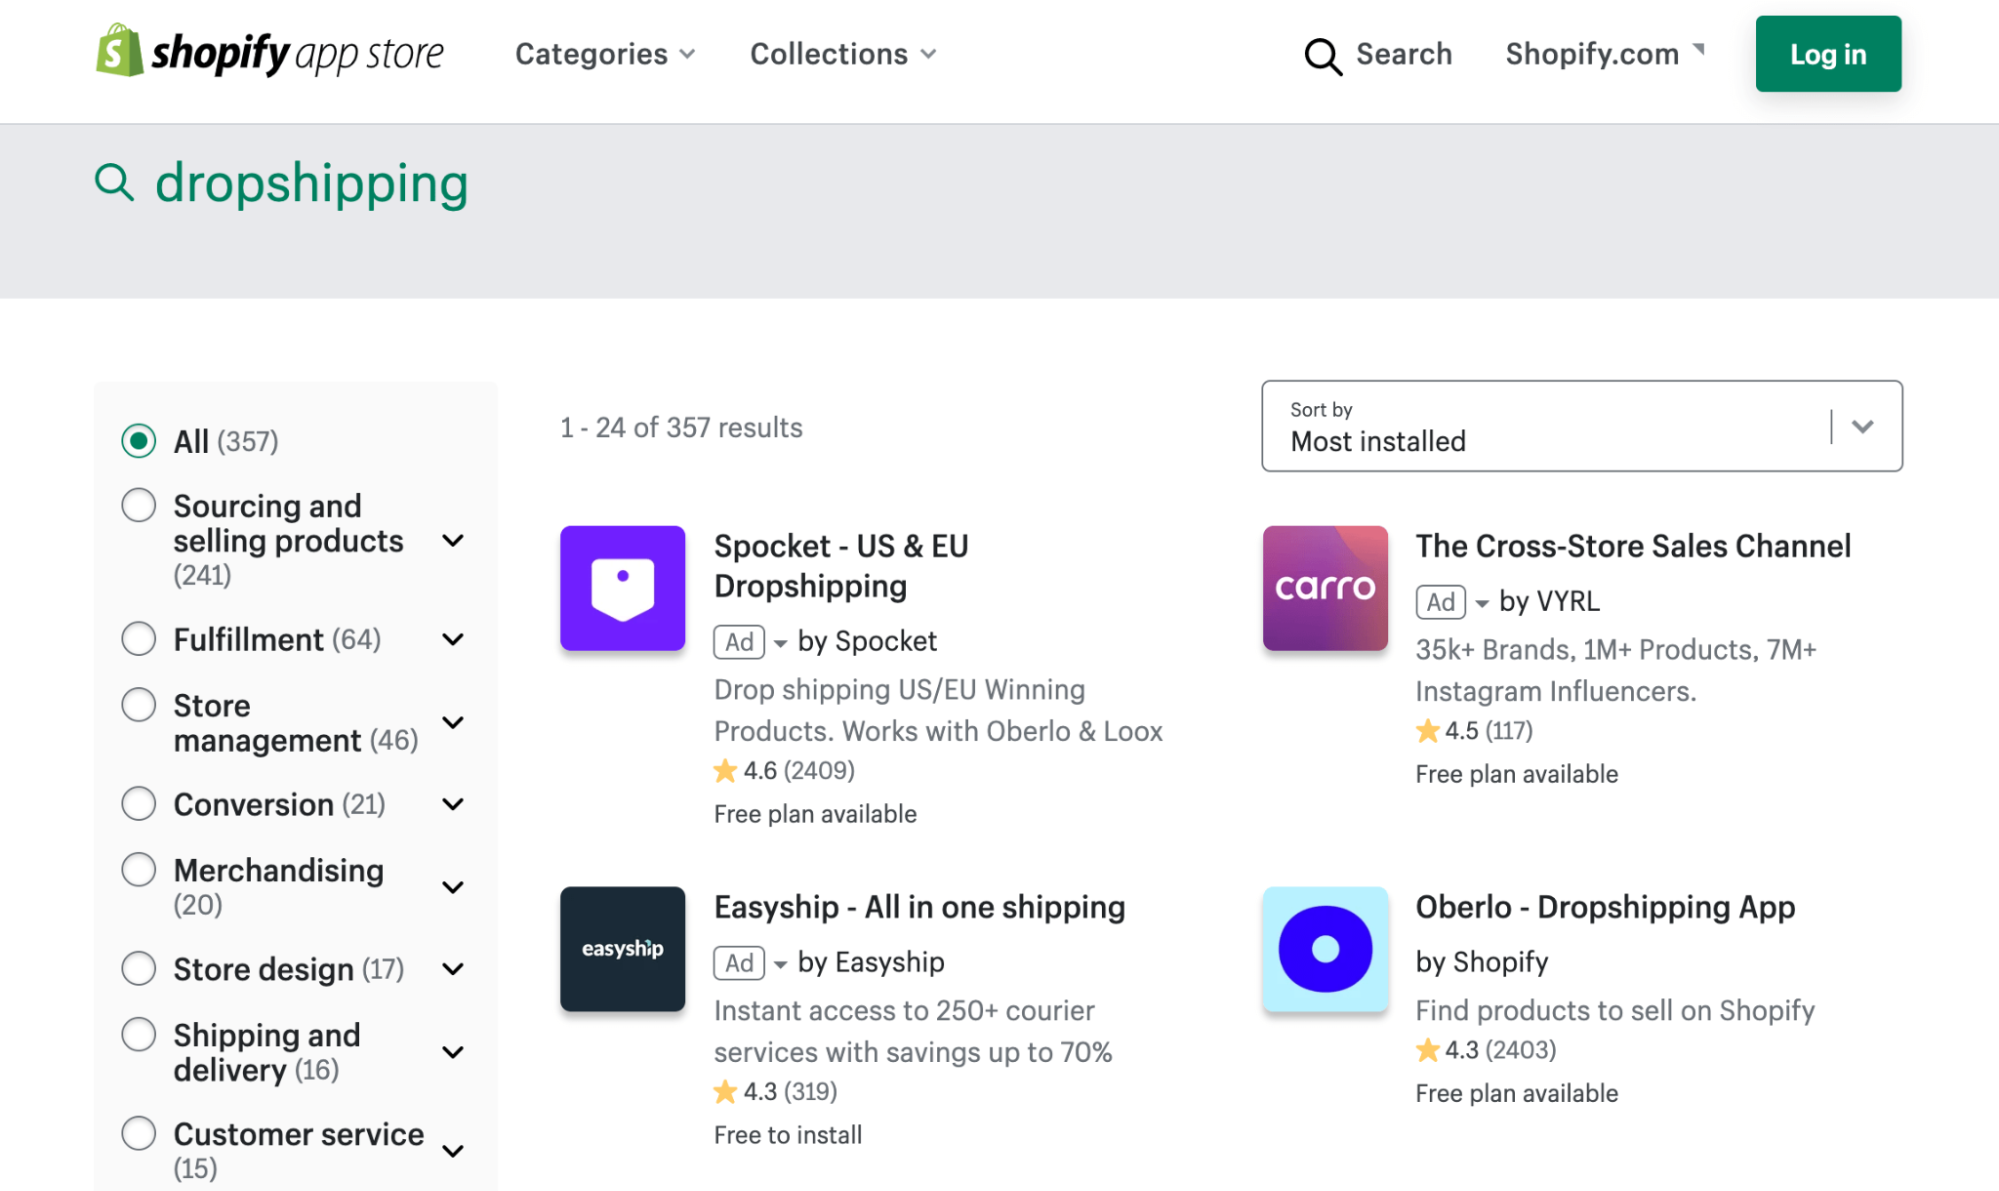This screenshot has width=1999, height=1191.
Task: Expand the Merchandising category chevron
Action: (453, 887)
